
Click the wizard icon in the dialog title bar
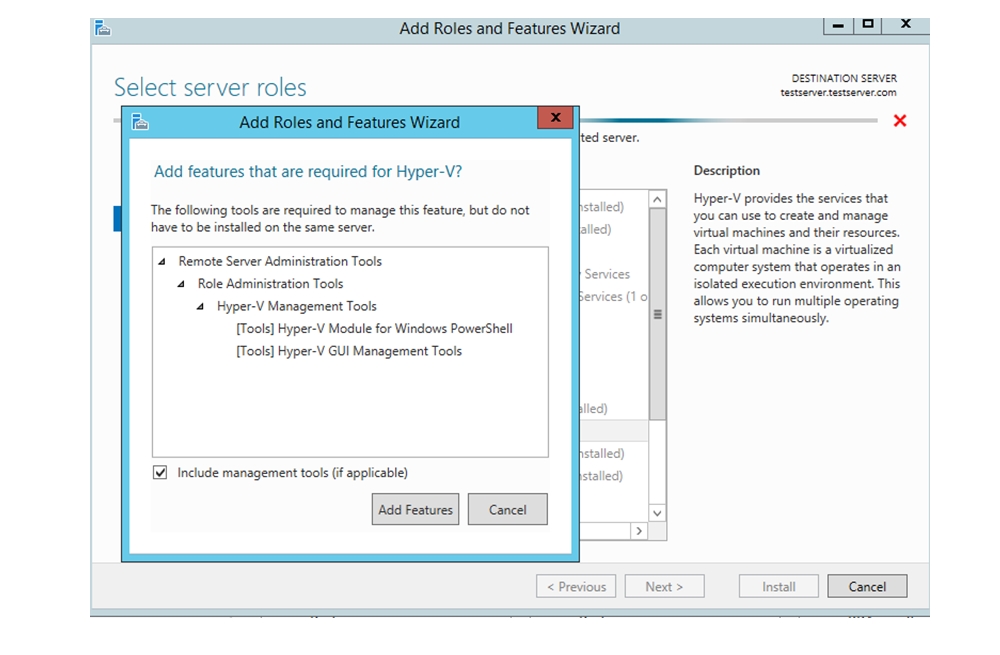pos(140,121)
